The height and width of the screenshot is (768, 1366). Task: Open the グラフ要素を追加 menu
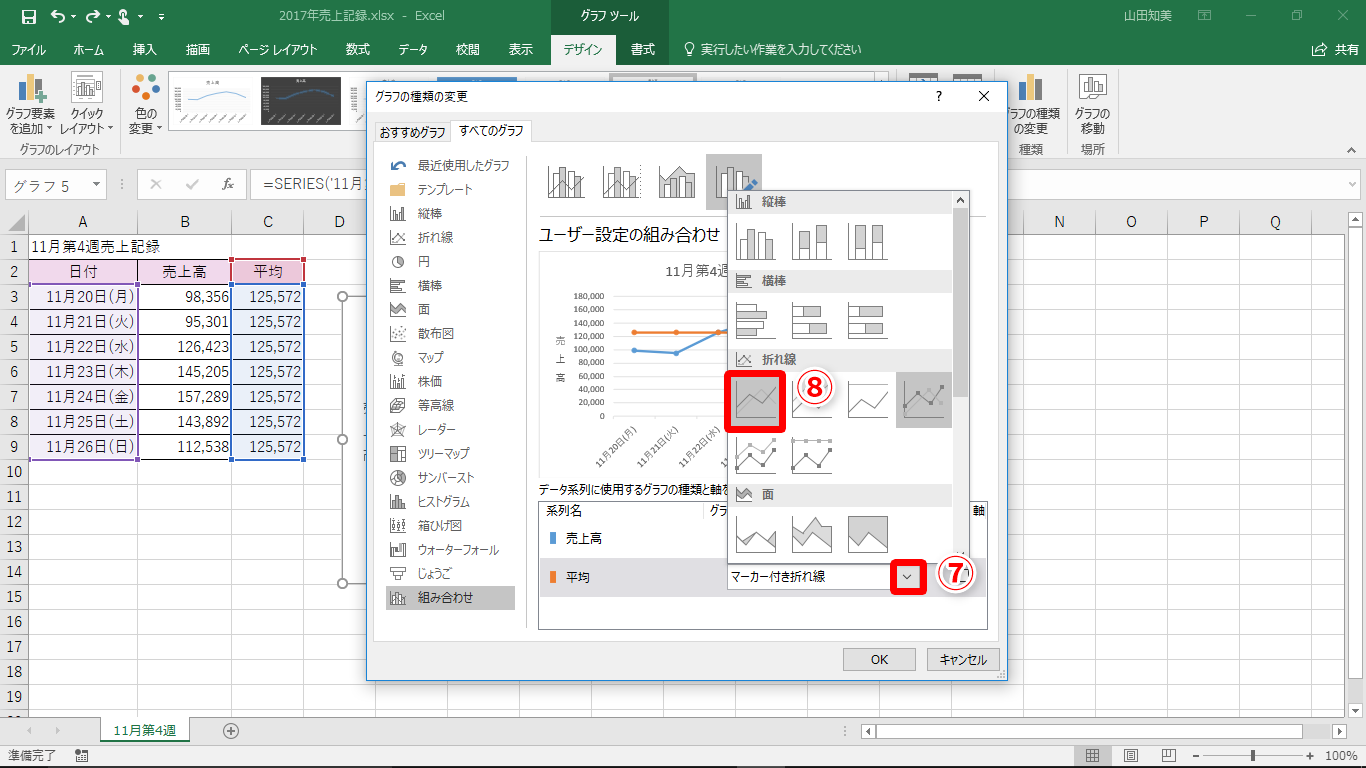point(31,105)
